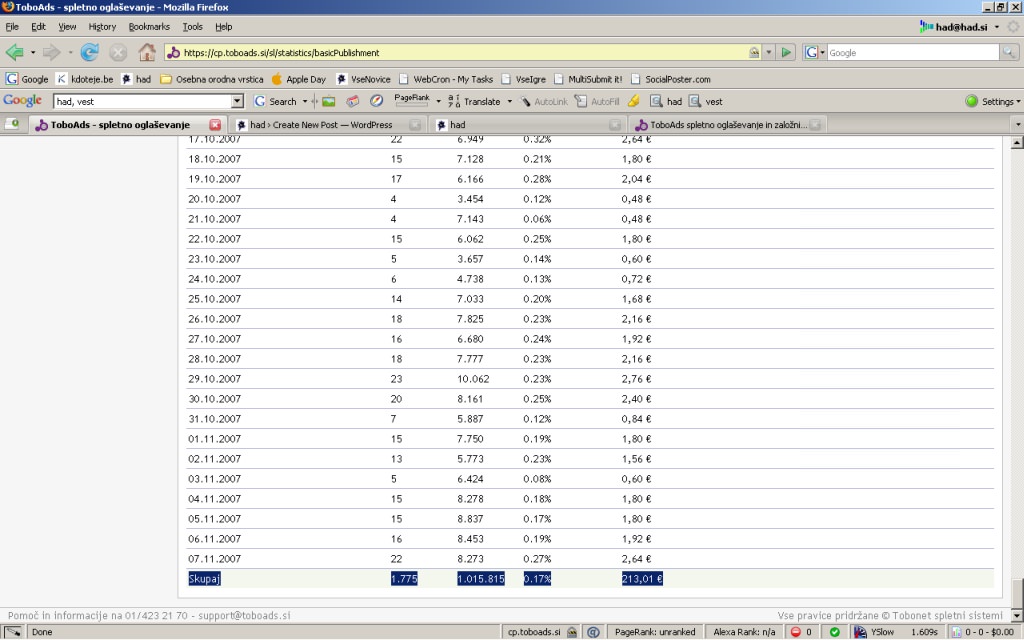Click the URL address bar field

460,52
